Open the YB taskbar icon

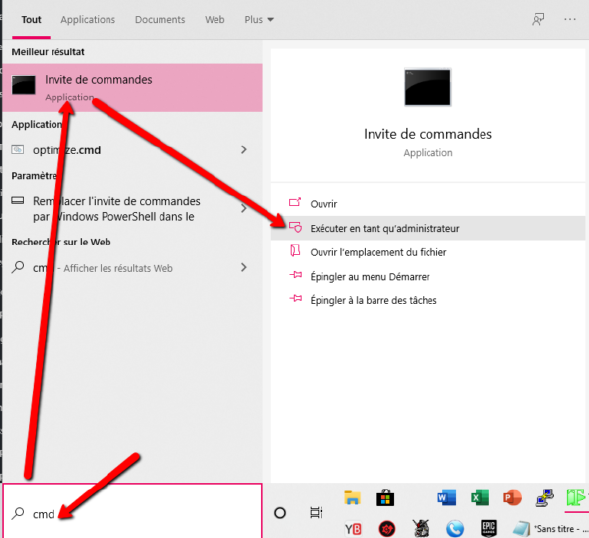353,529
